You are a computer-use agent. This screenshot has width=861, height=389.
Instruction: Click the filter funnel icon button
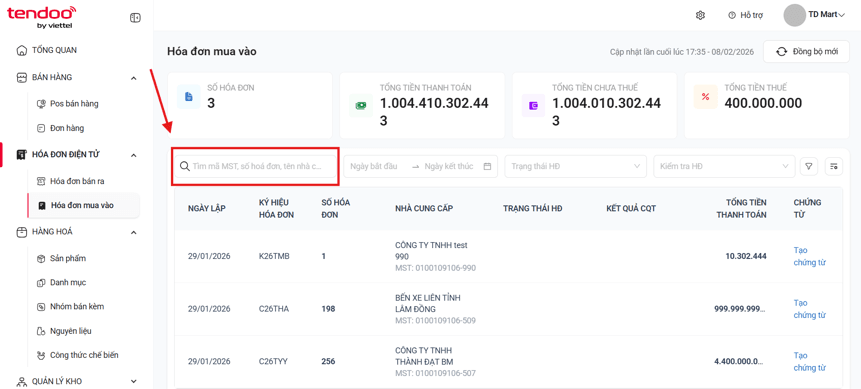[809, 166]
